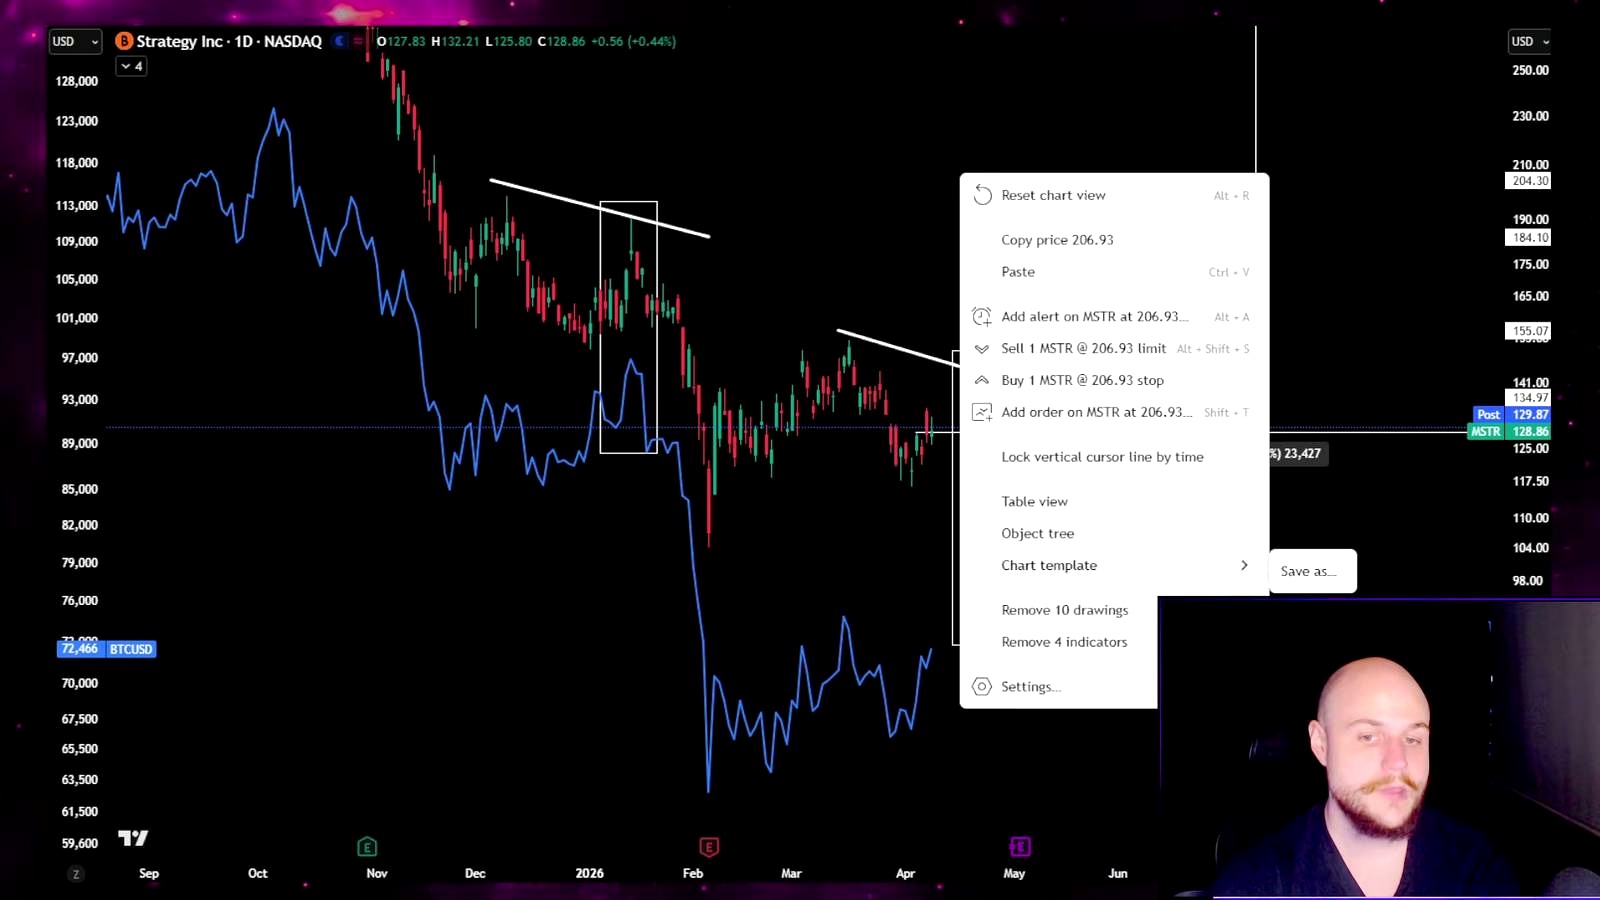
Task: Select the upper white trendline near December
Action: [x=600, y=209]
